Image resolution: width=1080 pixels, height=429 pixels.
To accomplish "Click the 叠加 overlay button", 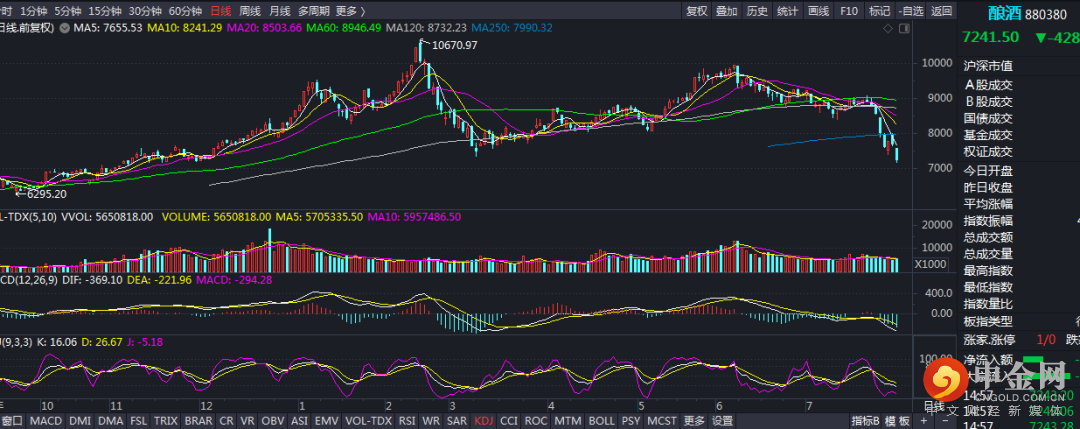I will [x=727, y=11].
